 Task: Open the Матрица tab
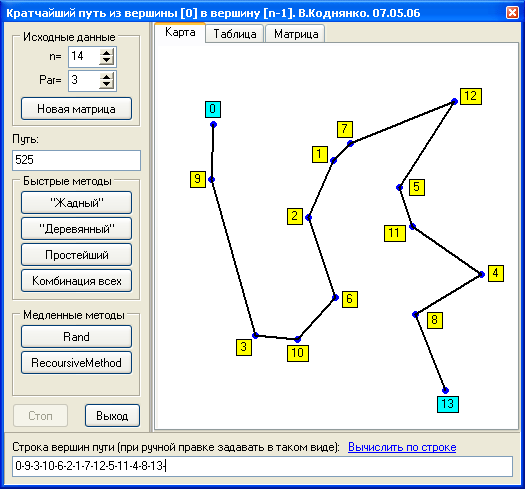[296, 34]
